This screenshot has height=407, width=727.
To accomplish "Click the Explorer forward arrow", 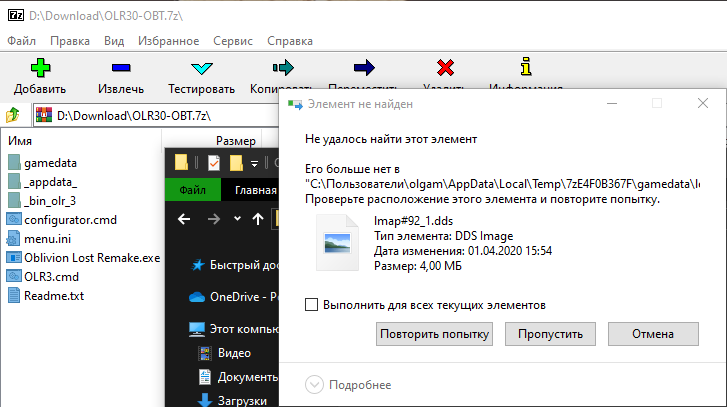I will point(213,219).
